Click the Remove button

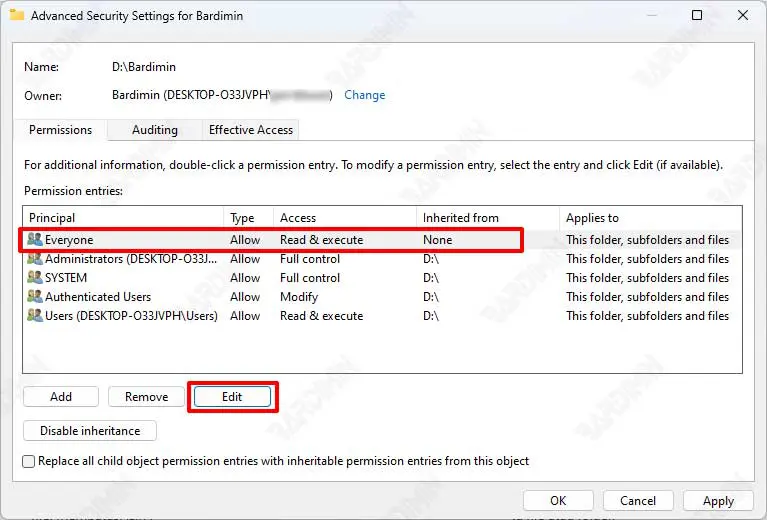146,396
